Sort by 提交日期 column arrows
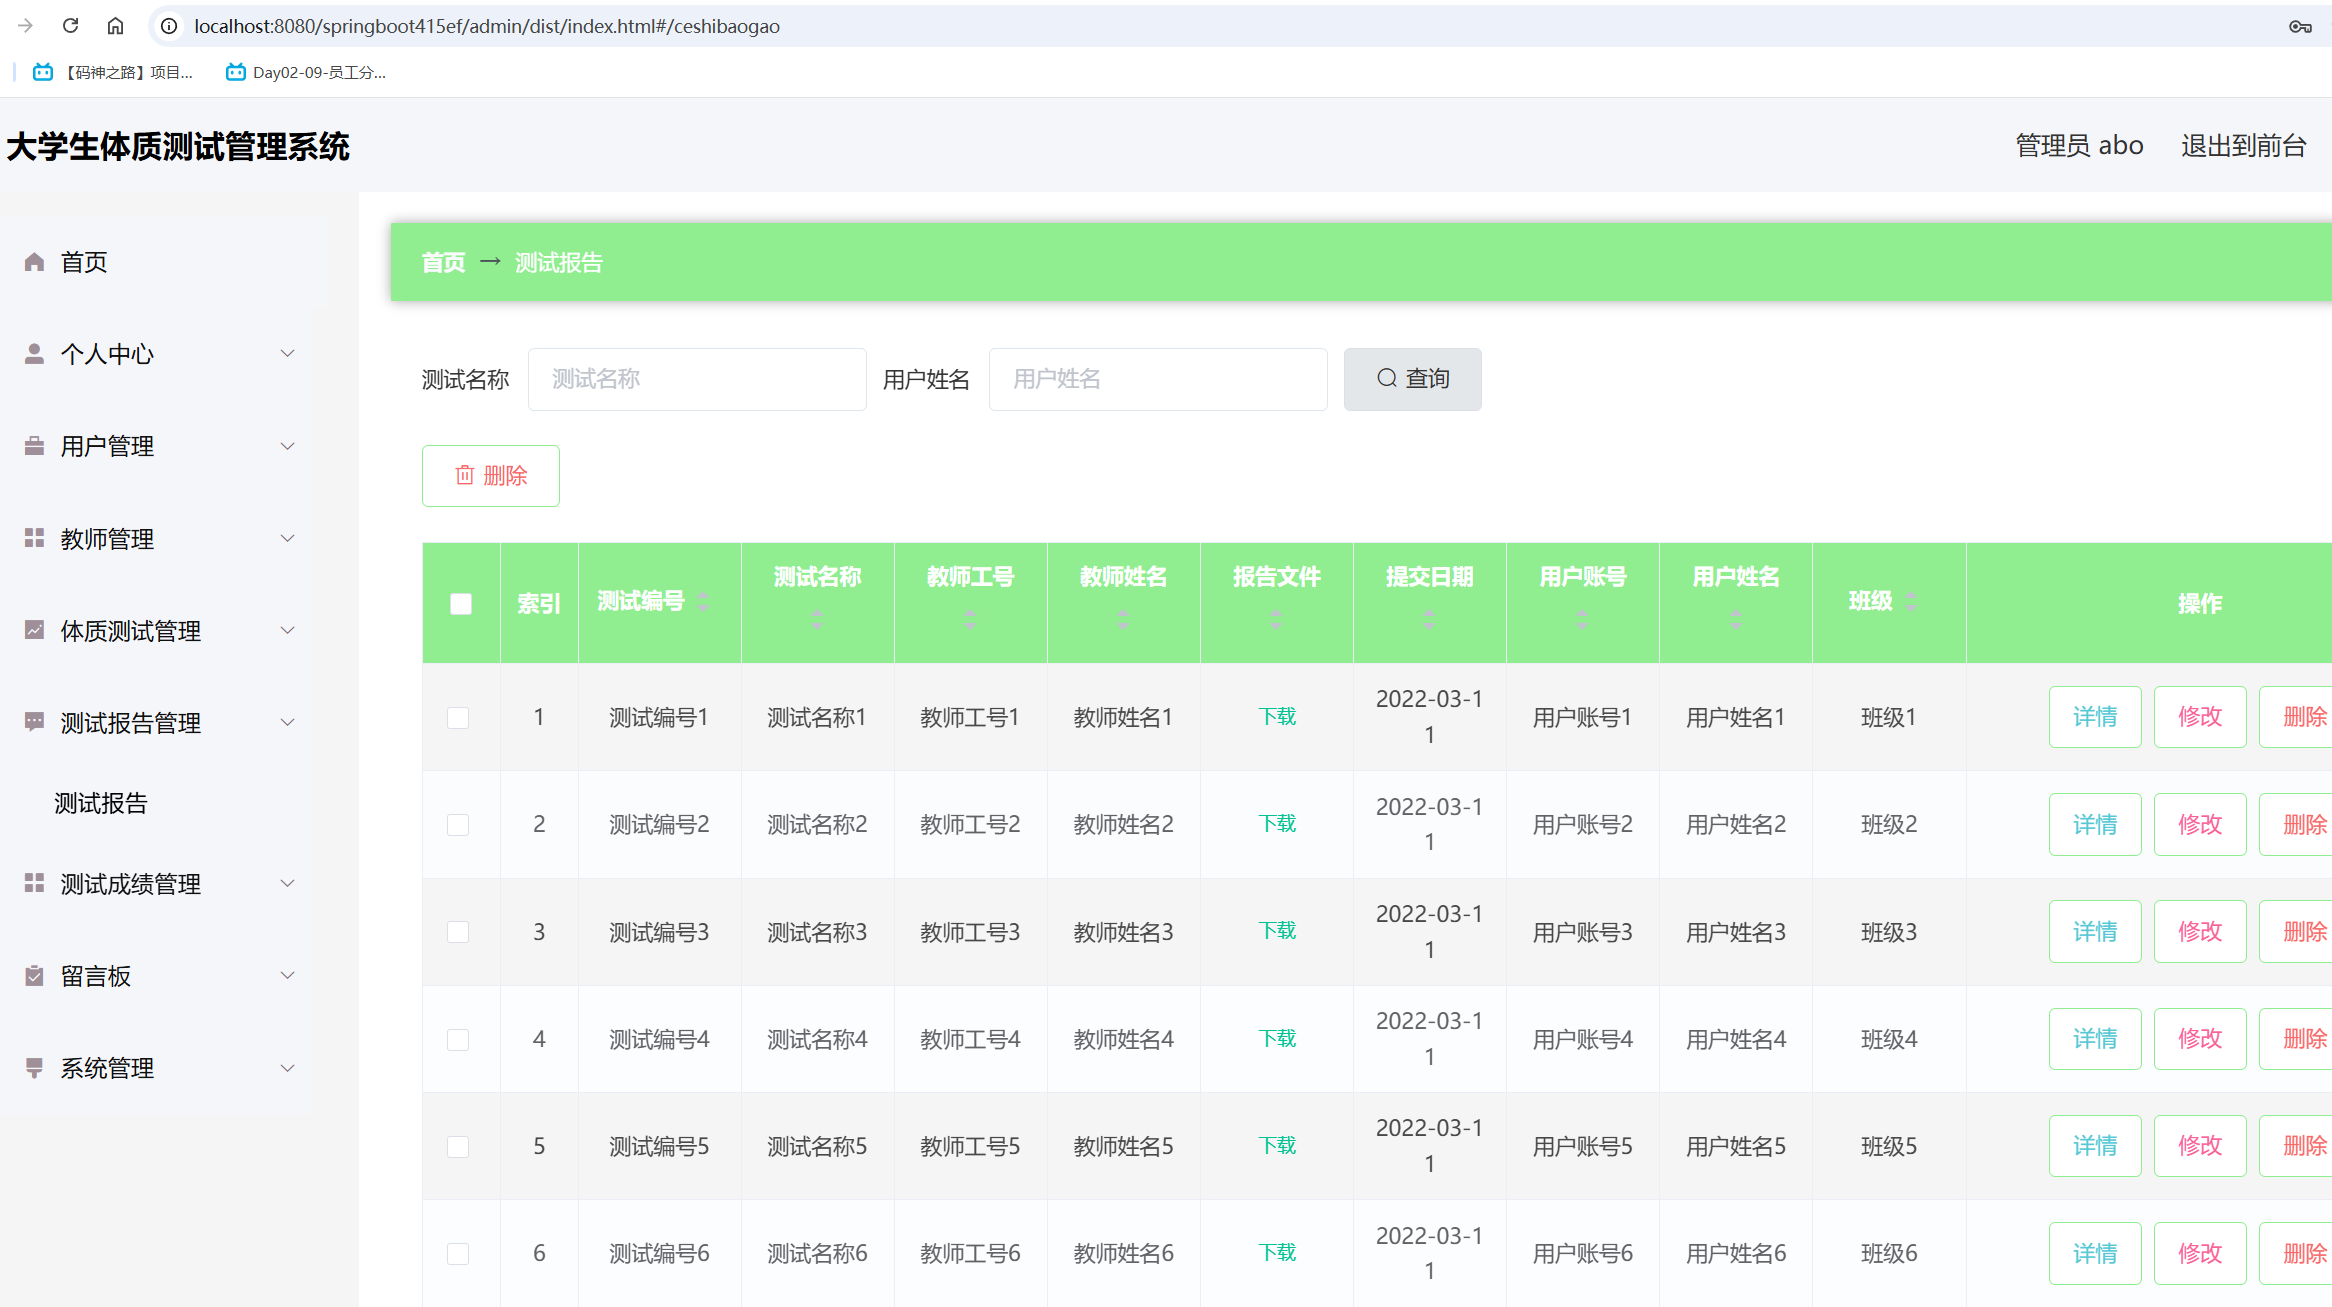This screenshot has width=2332, height=1307. (1429, 619)
